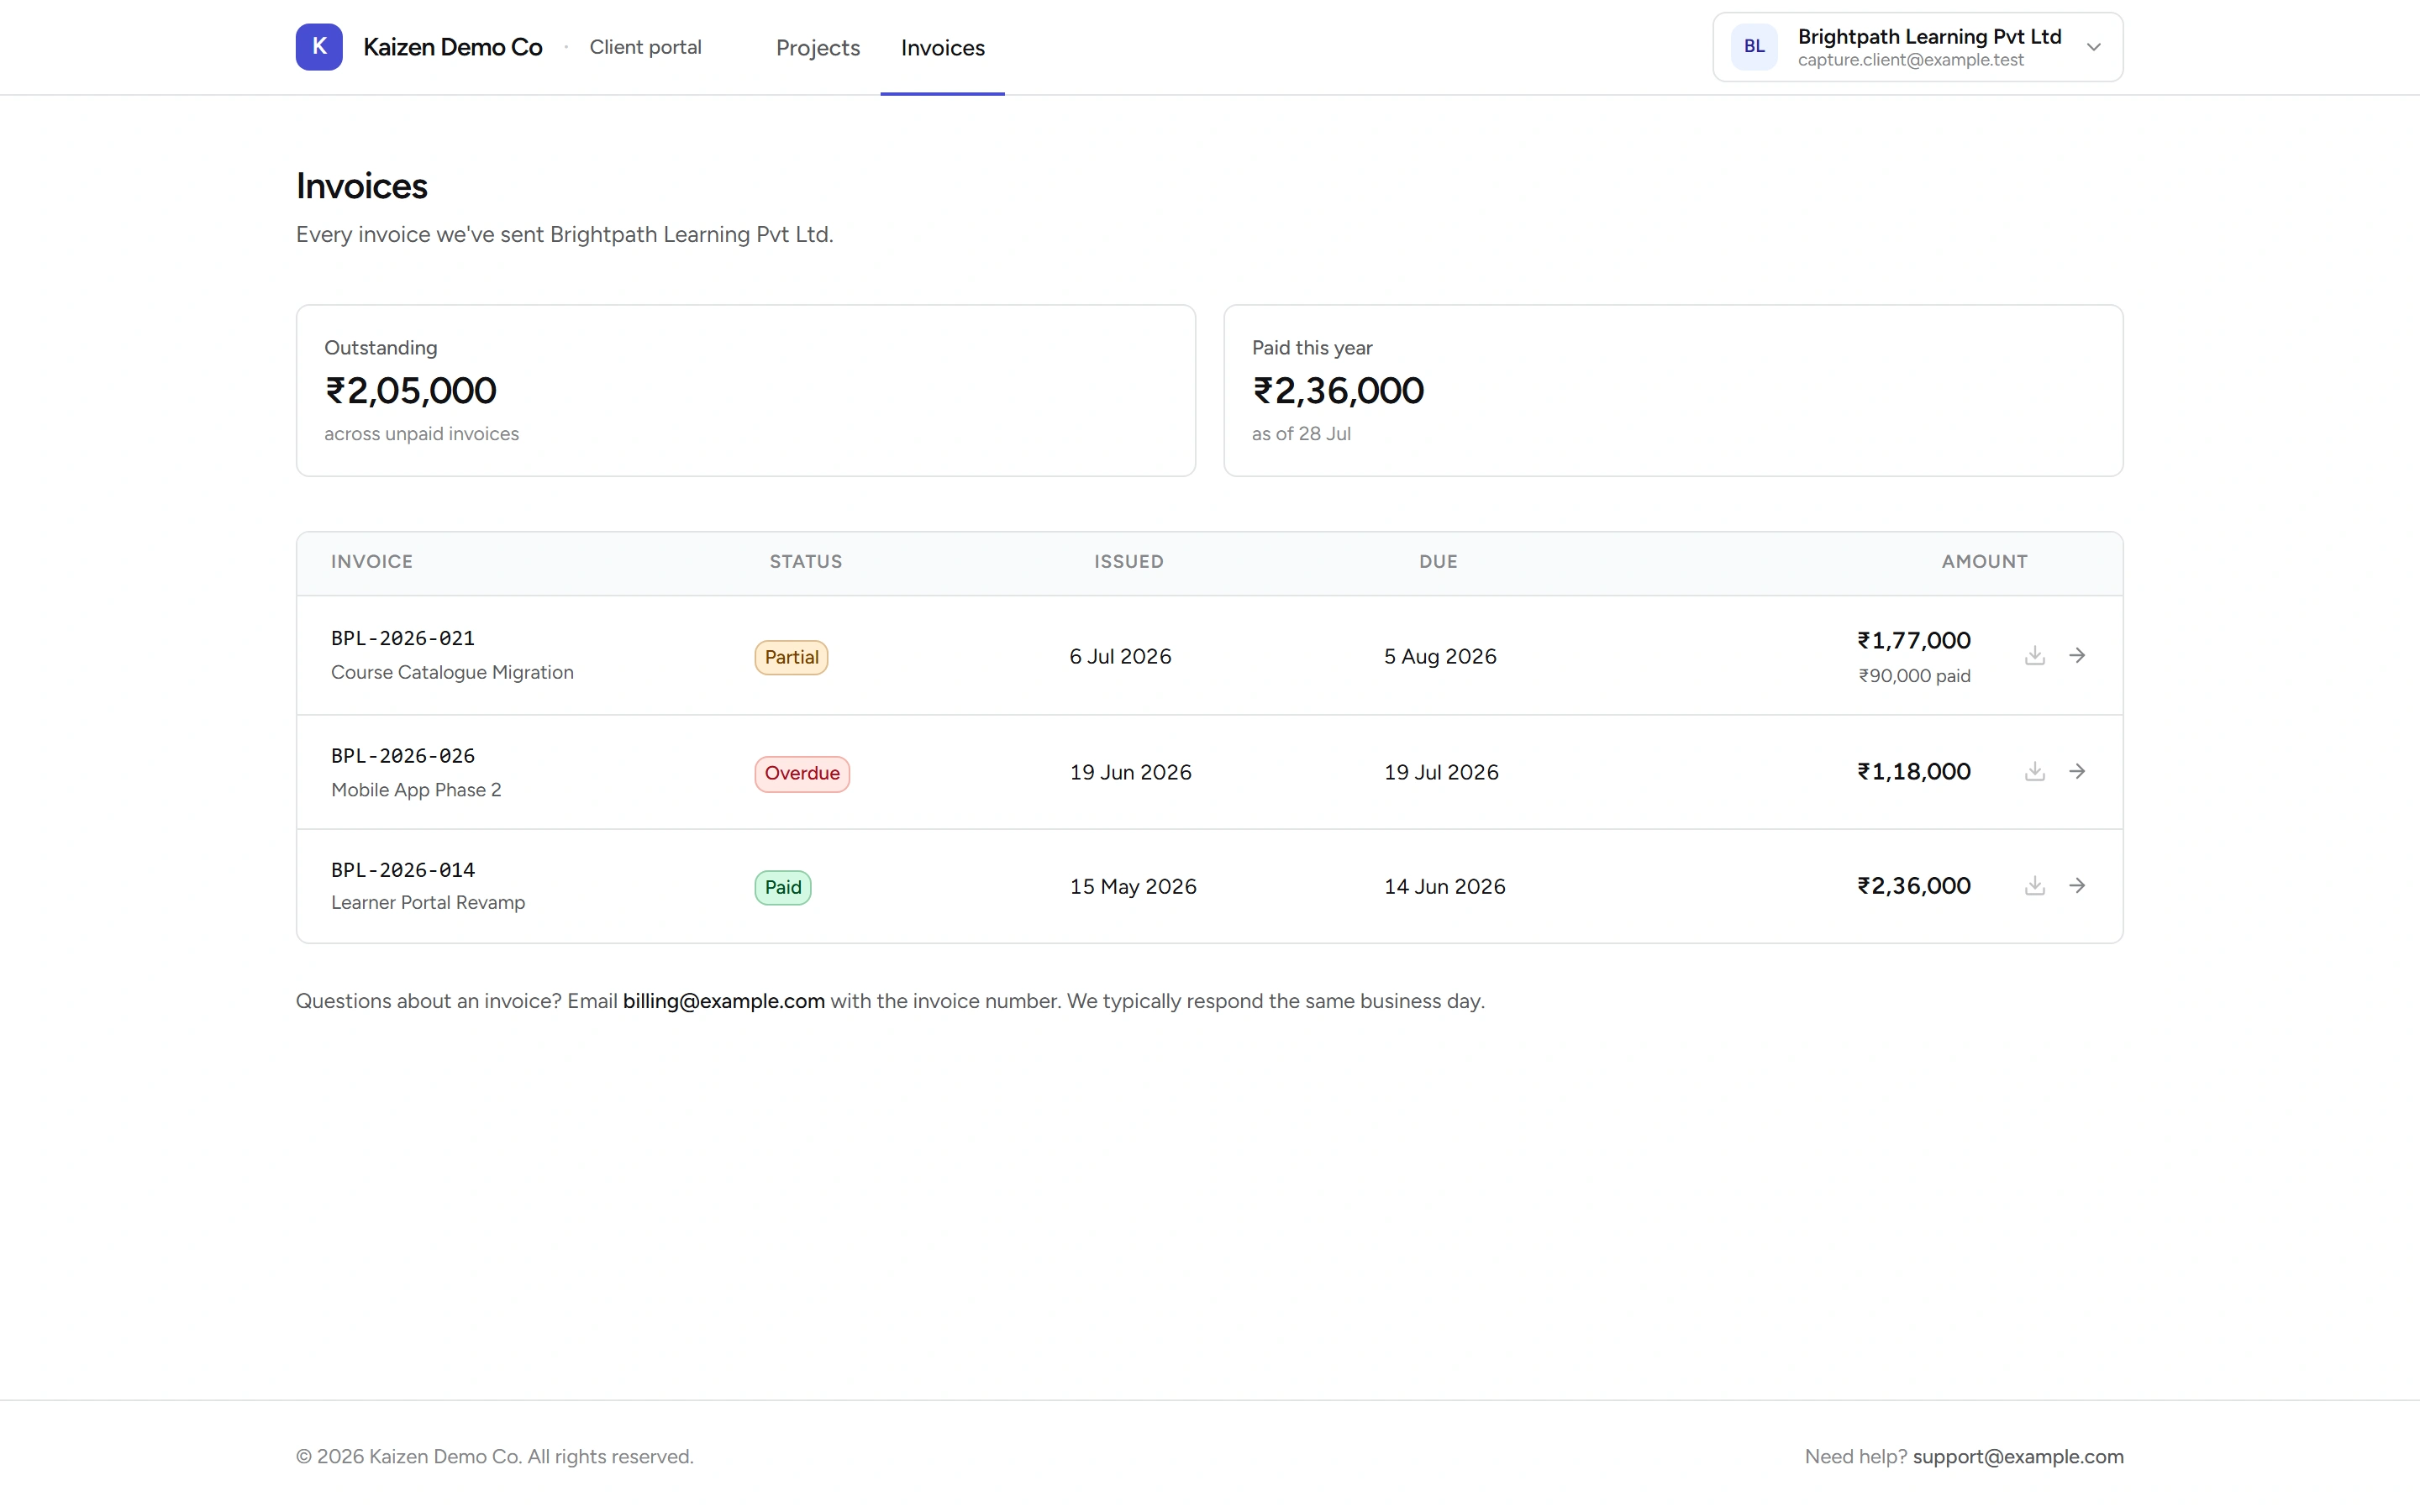This screenshot has height=1512, width=2420.
Task: Download invoice BPL-2026-026
Action: point(2034,772)
